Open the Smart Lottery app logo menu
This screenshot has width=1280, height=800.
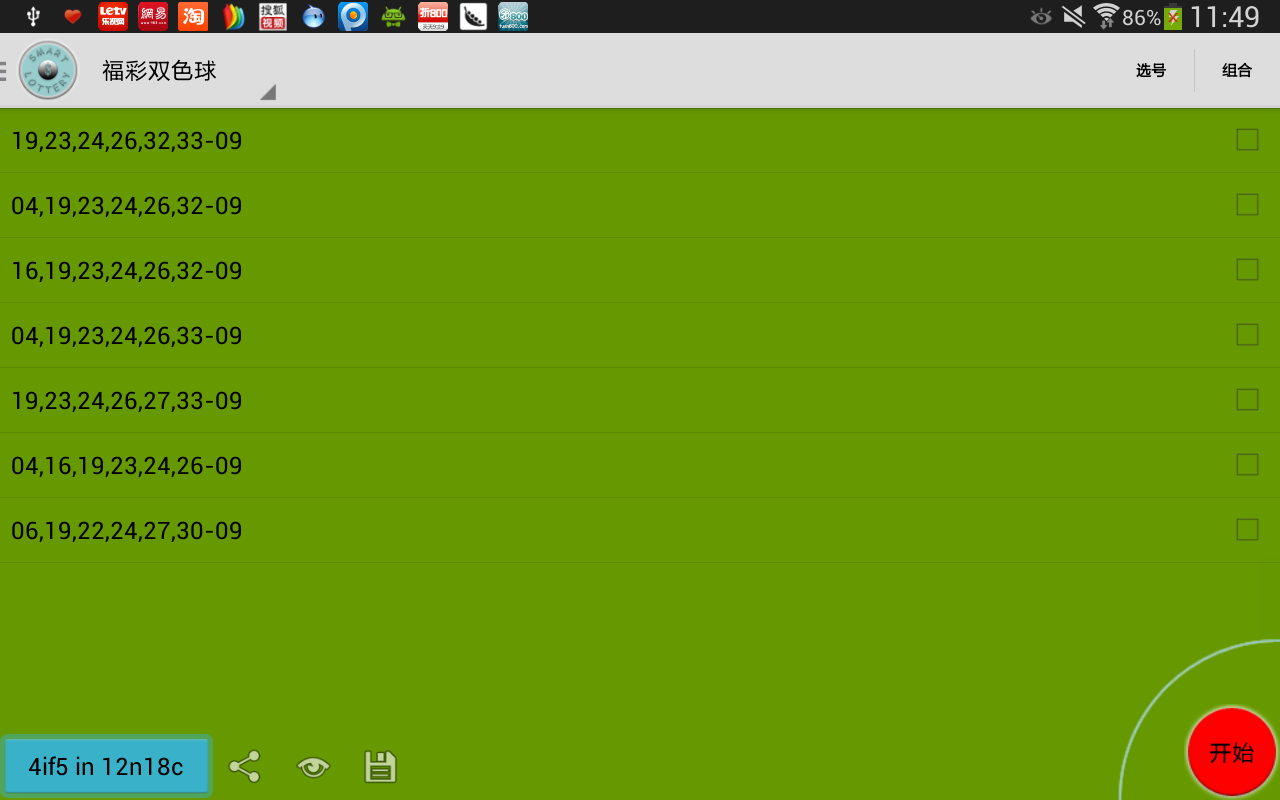pos(48,70)
